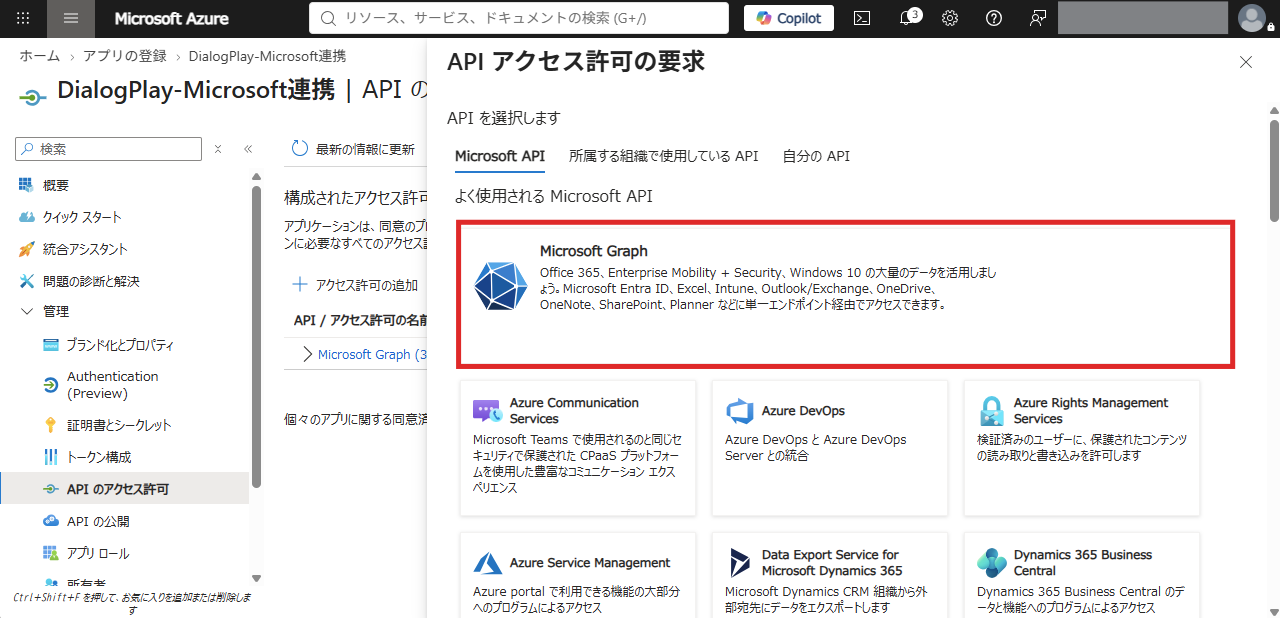Click the Microsoft Azure home title
1280x618 pixels.
coord(171,18)
